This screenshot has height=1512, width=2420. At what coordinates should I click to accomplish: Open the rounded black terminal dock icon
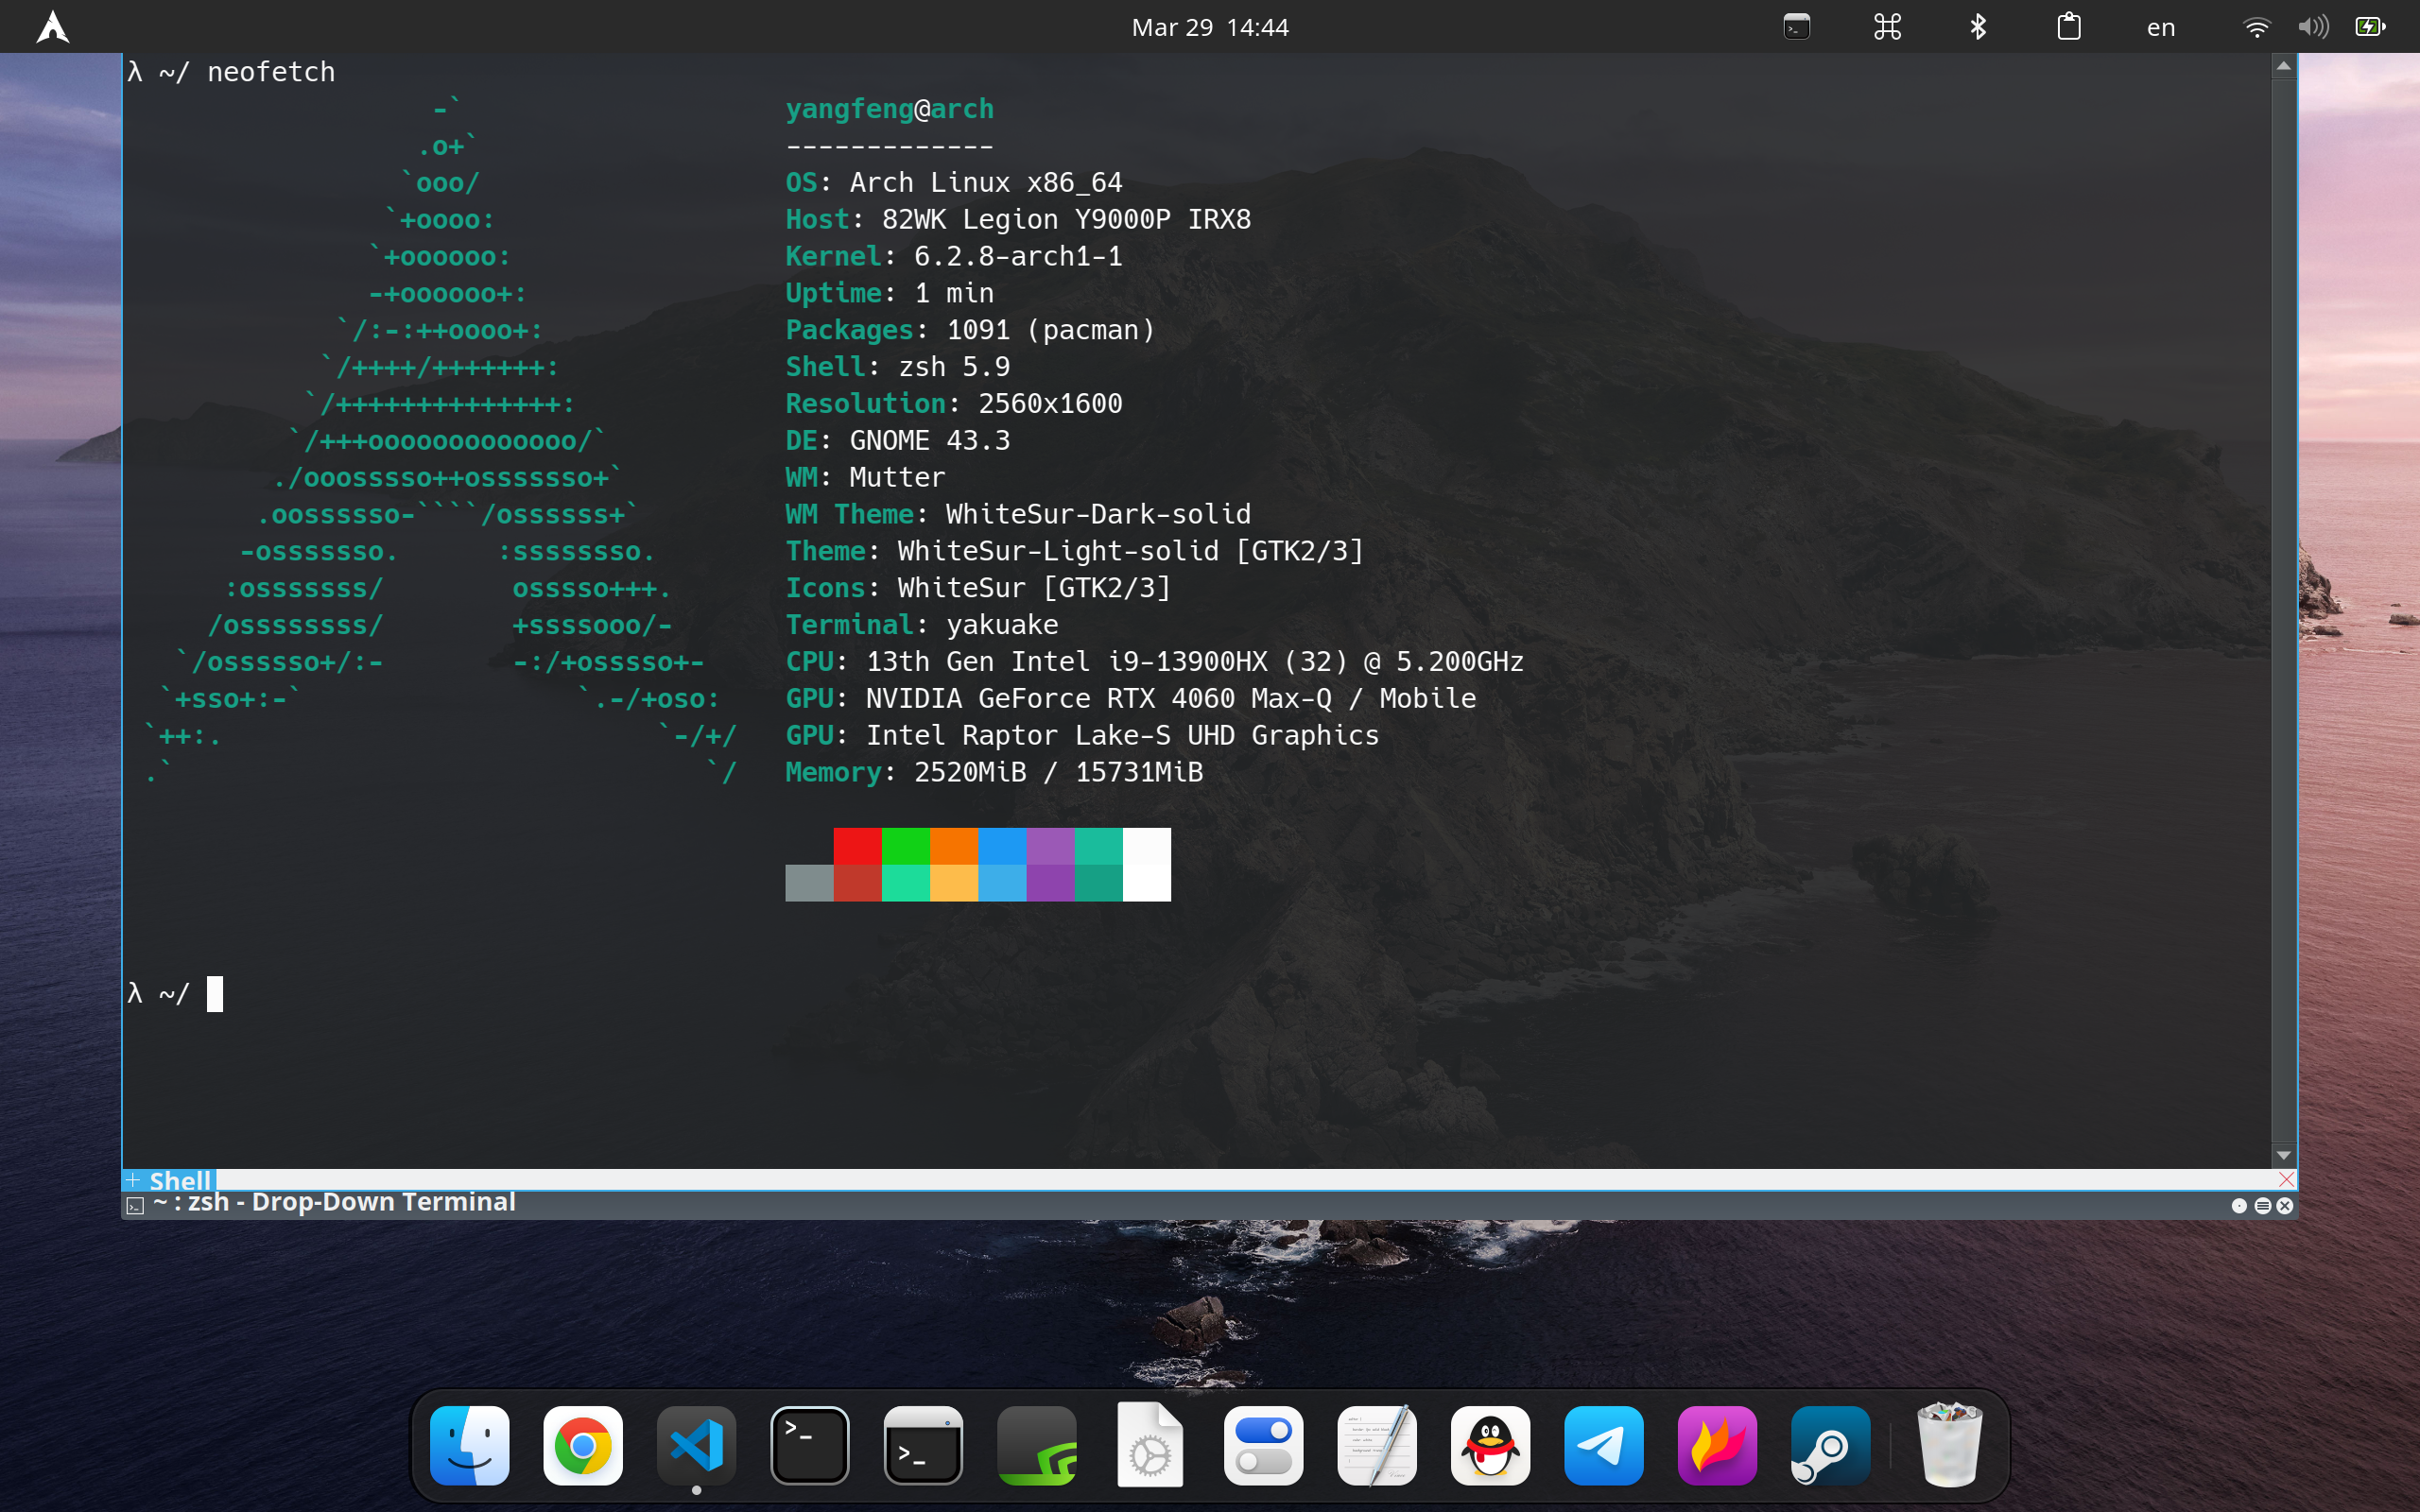tap(810, 1445)
